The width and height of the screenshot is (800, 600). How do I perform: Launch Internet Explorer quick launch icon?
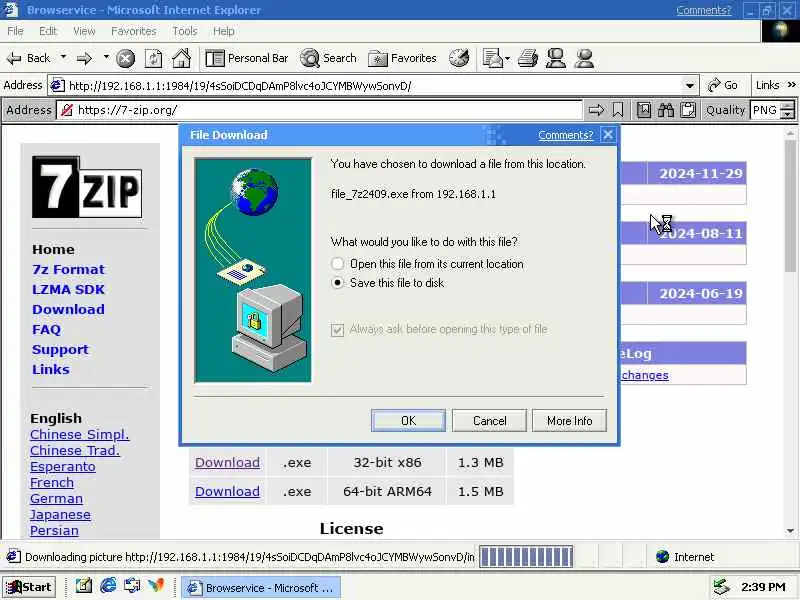coord(108,586)
